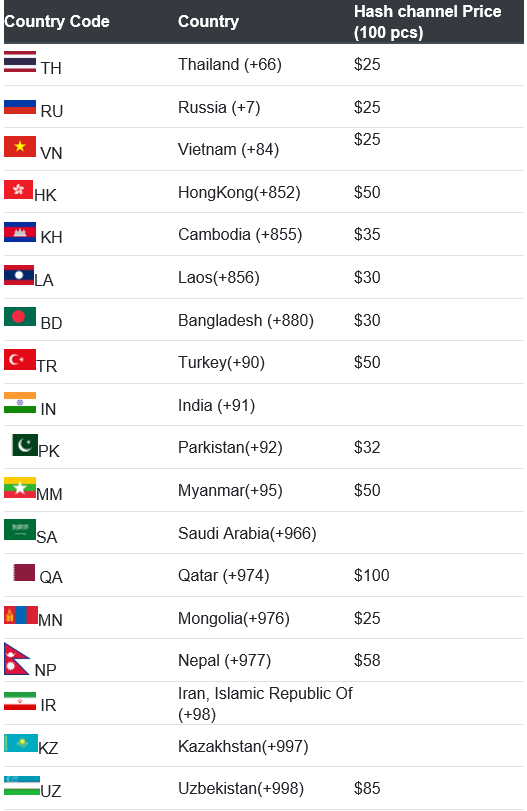Select the Cambodia flag icon

pyautogui.click(x=20, y=232)
